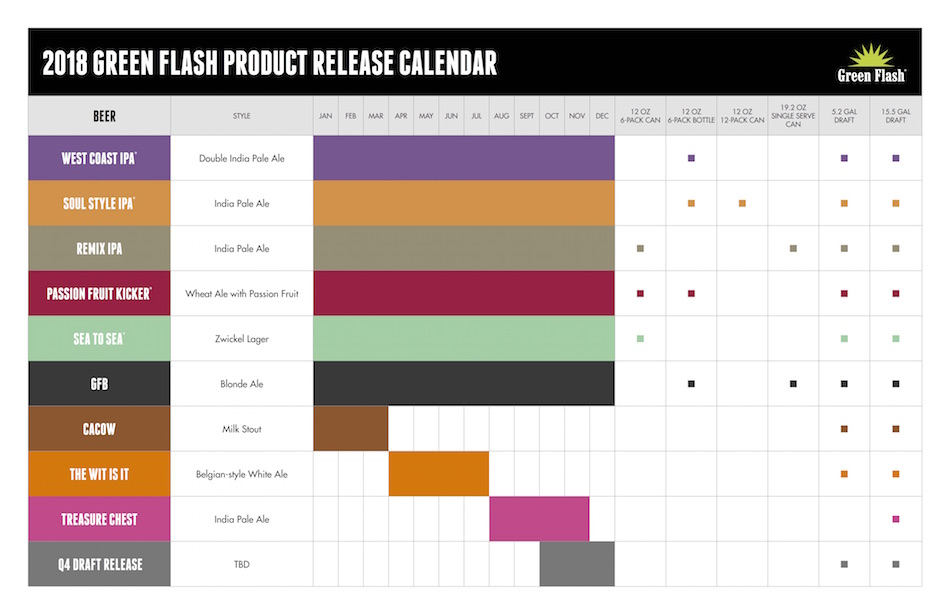
Task: Click Cacow 5.2 gal draft marker
Action: [845, 429]
